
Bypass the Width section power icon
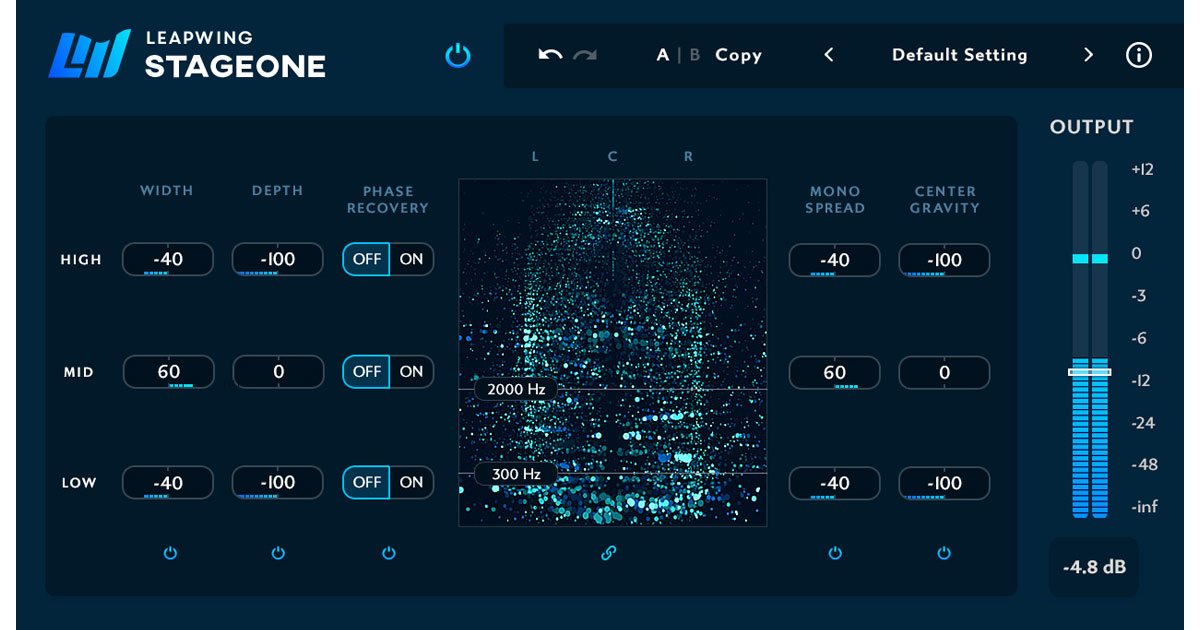(x=168, y=552)
